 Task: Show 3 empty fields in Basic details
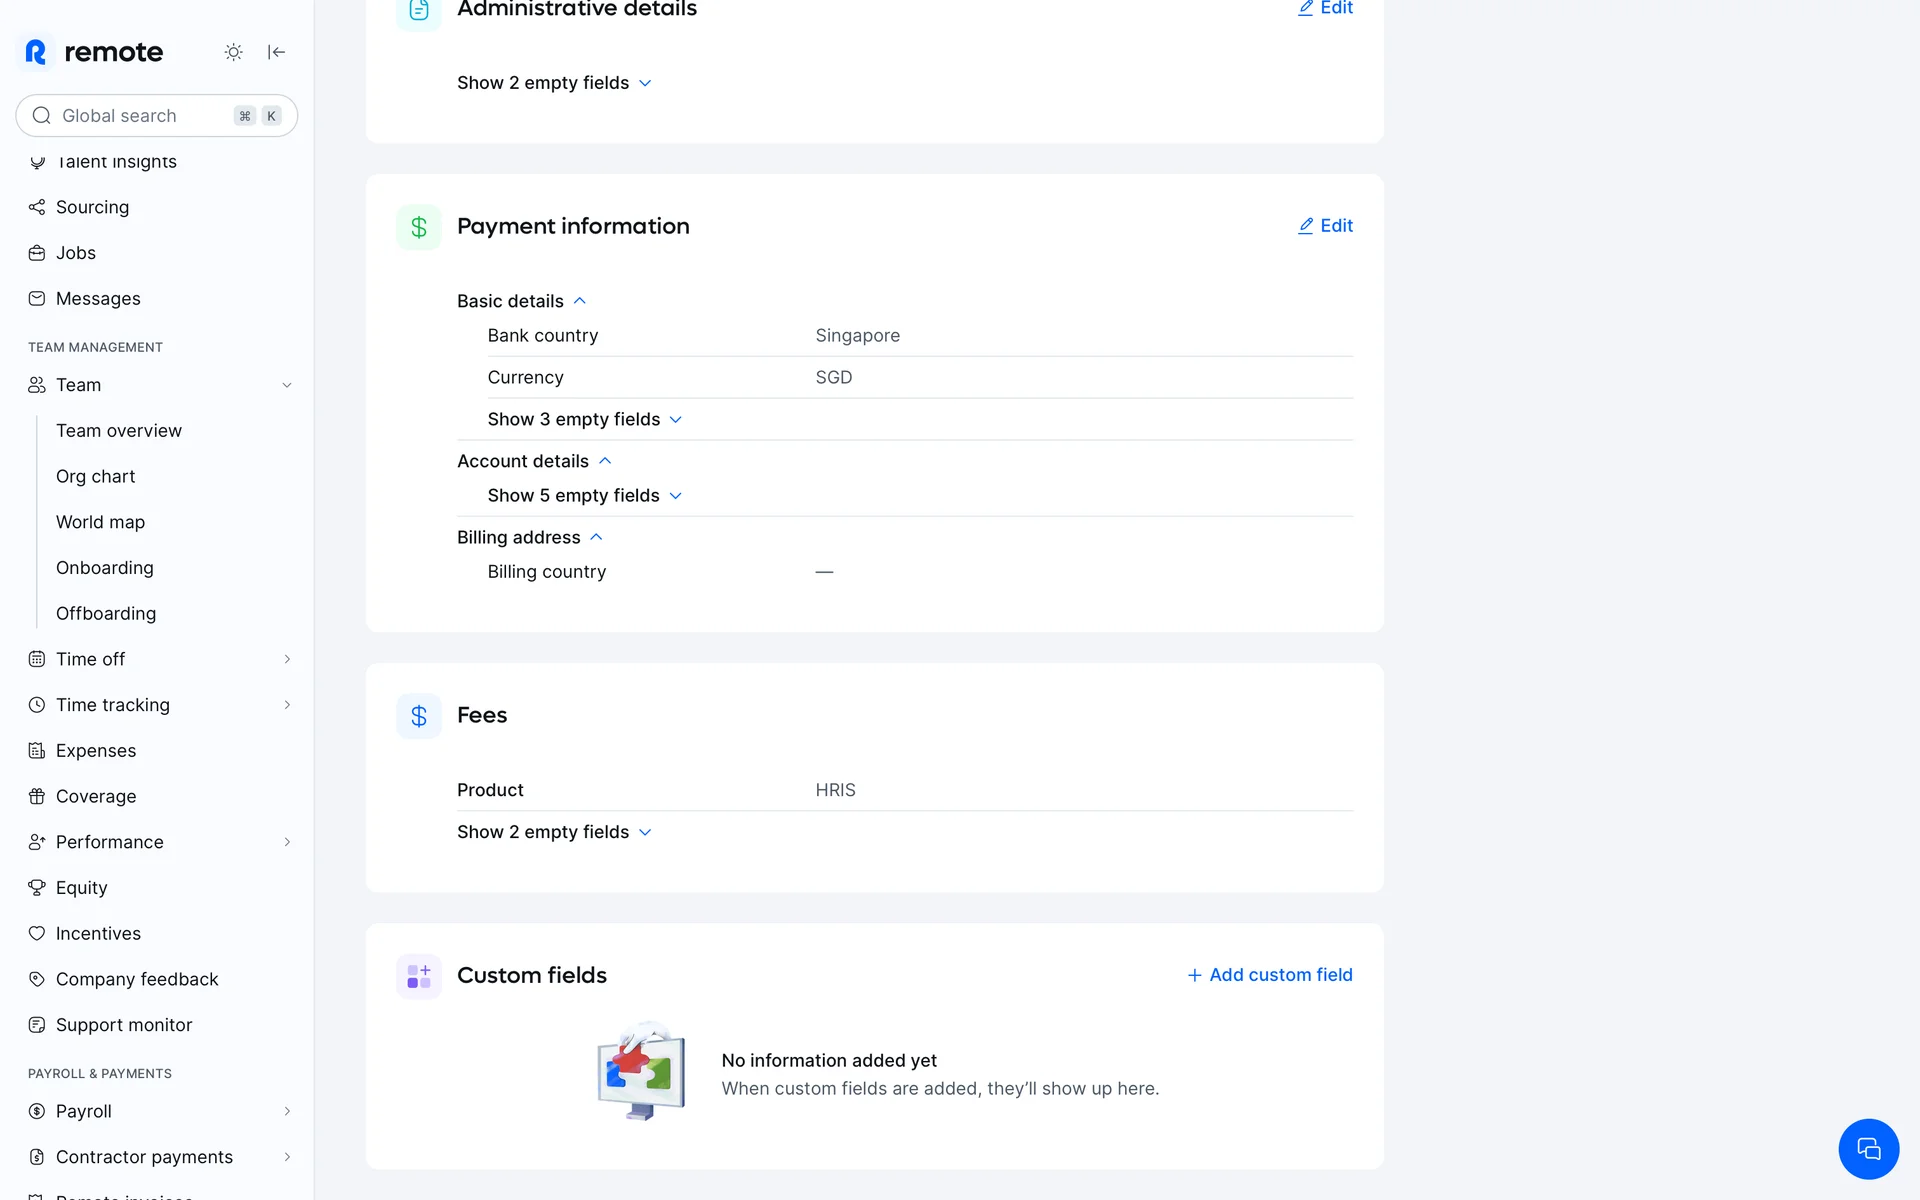pos(584,419)
